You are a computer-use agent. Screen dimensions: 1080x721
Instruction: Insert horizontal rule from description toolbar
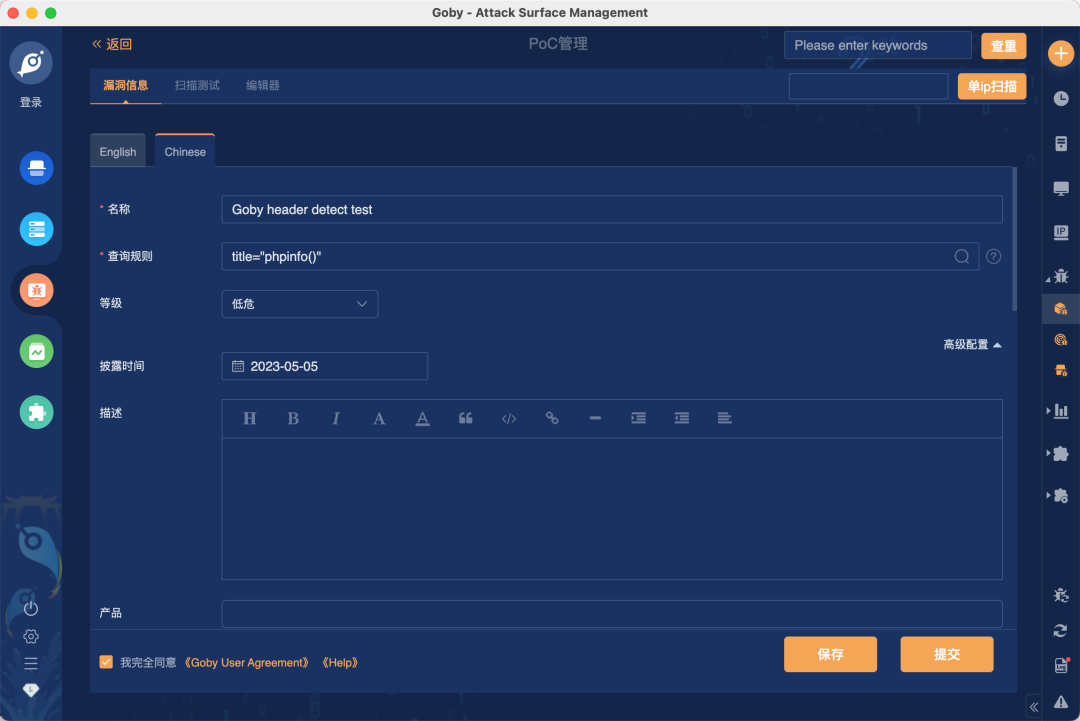click(595, 418)
